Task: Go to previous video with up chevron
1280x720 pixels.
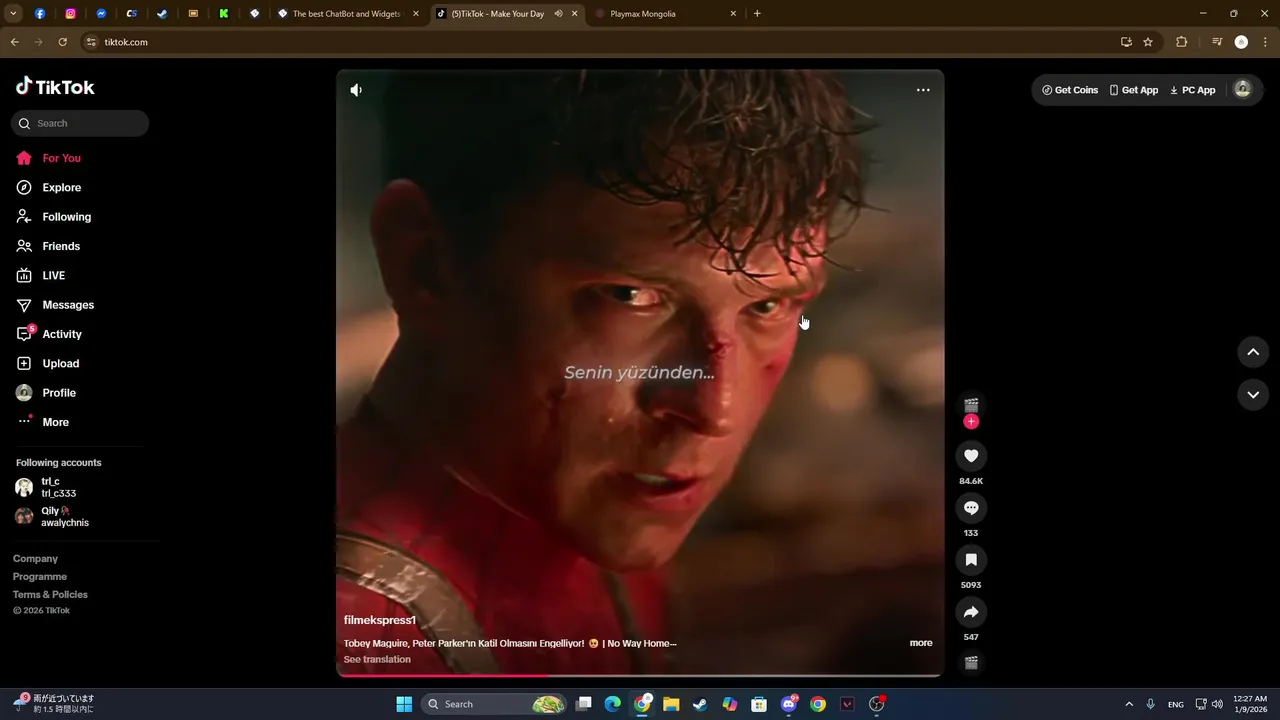Action: [x=1253, y=352]
